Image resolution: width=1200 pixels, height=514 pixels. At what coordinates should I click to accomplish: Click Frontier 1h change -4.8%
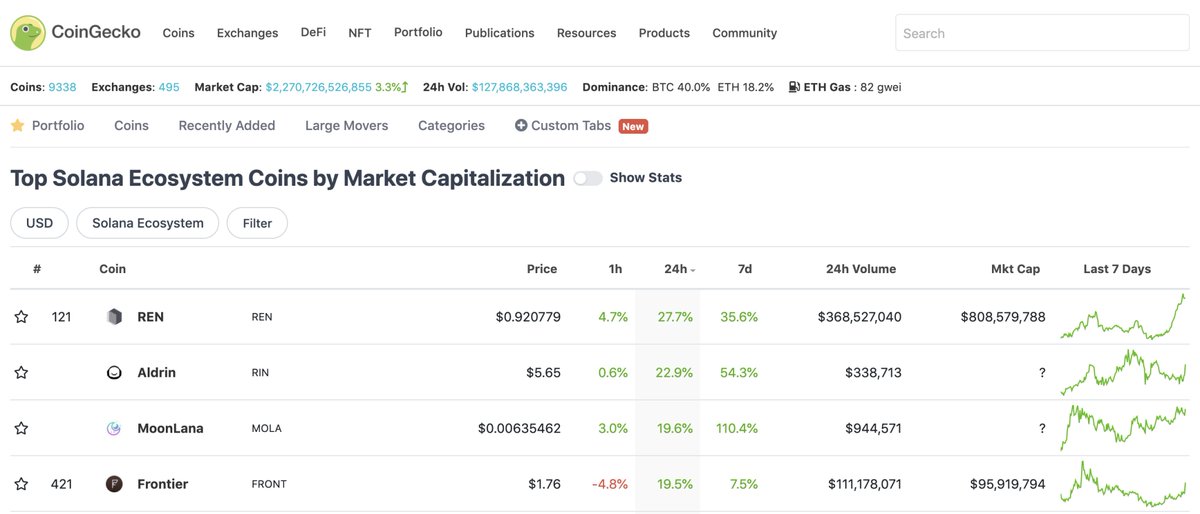[x=610, y=484]
